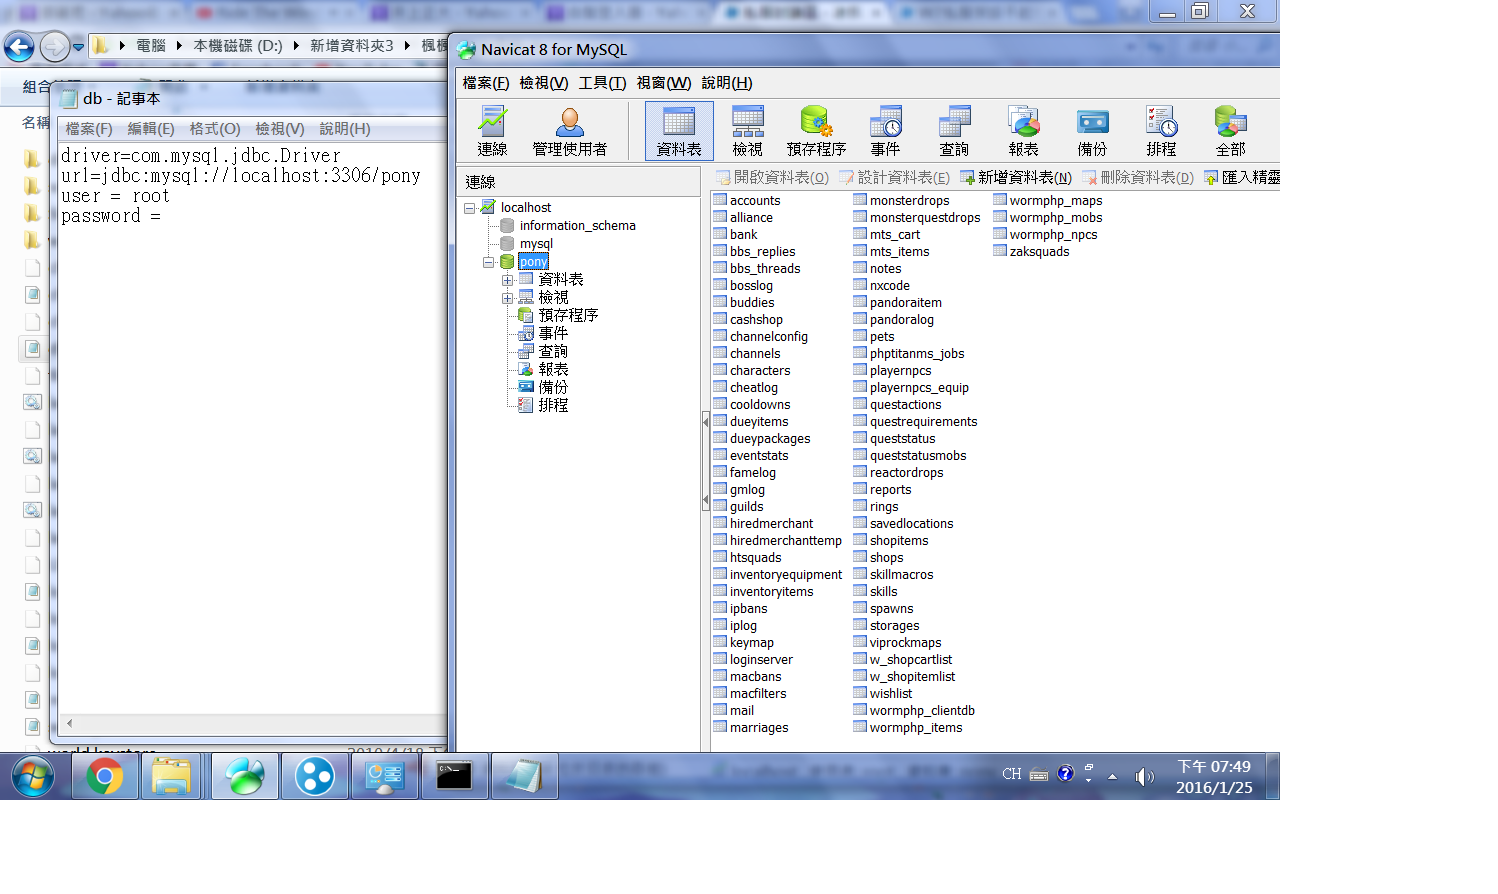
Task: Expand the 資料表 node under pony
Action: click(x=507, y=280)
